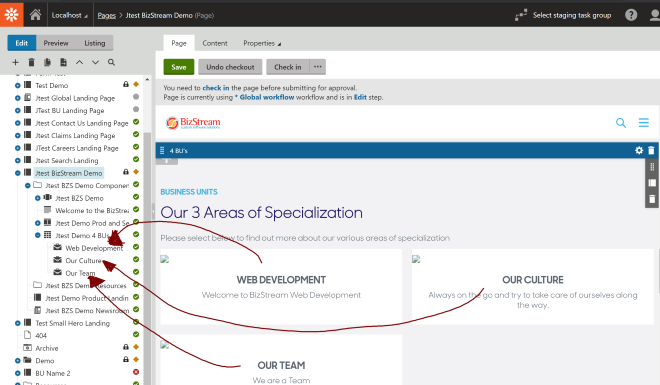Open tree search magnifier icon
Screen dimensions: 660x385
click(111, 62)
